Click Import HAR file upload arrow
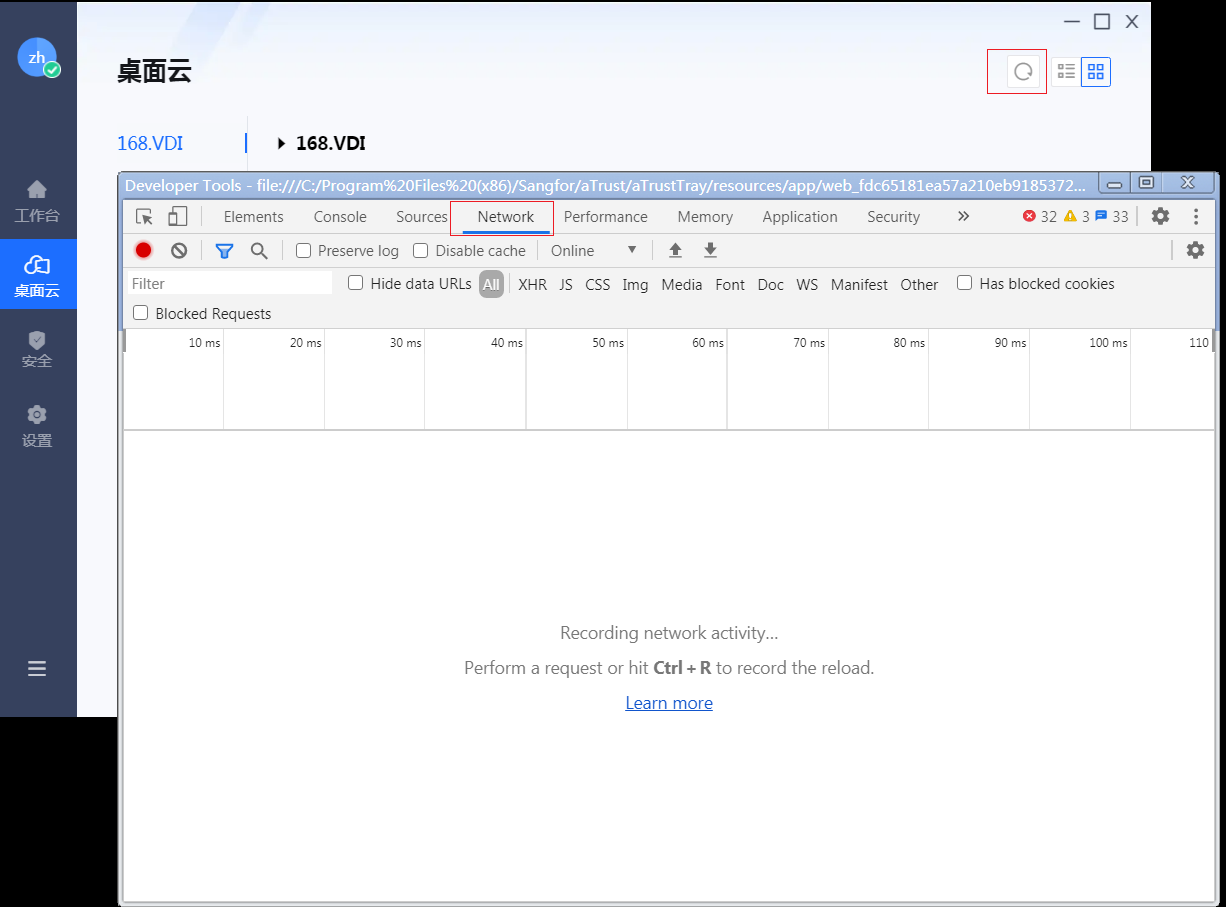 (675, 251)
